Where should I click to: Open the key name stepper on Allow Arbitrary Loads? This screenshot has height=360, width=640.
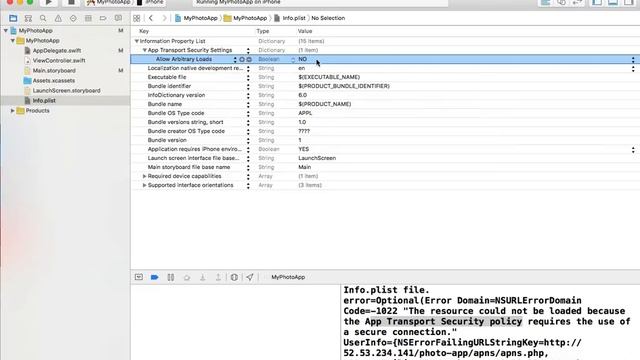235,60
